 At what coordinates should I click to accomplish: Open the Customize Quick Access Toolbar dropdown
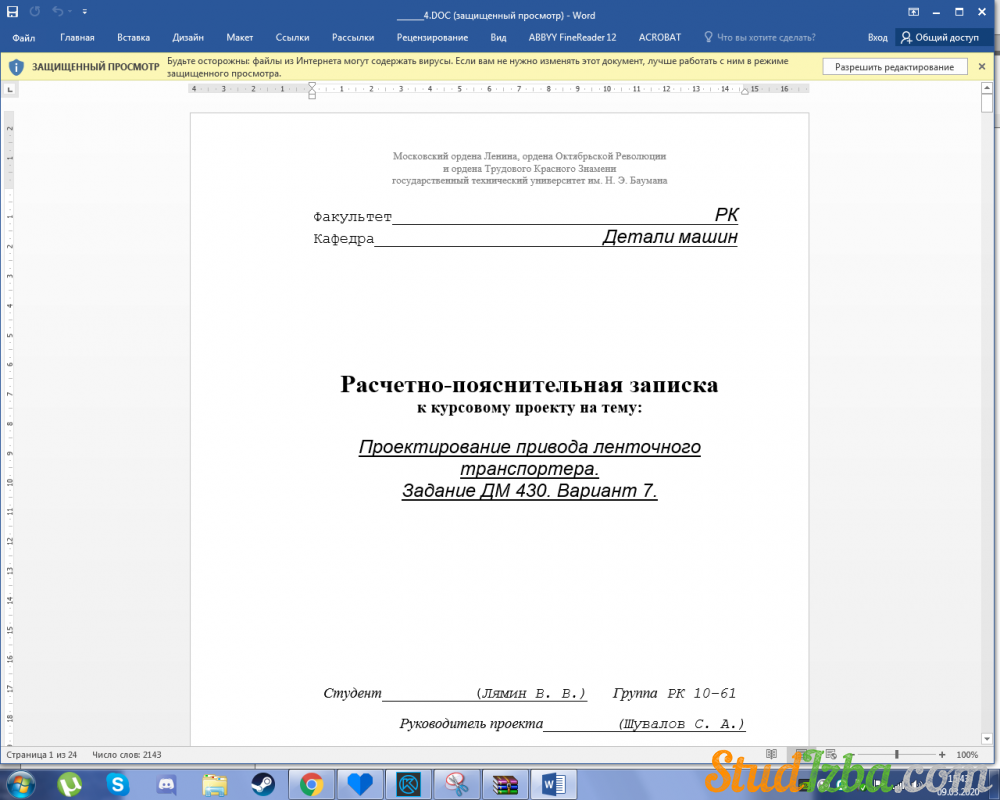(x=84, y=12)
